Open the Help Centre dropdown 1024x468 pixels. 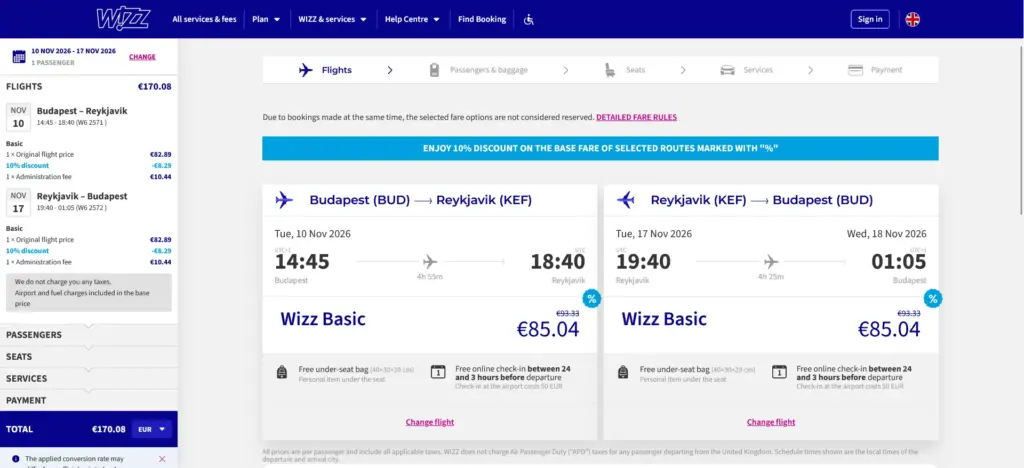[x=412, y=20]
